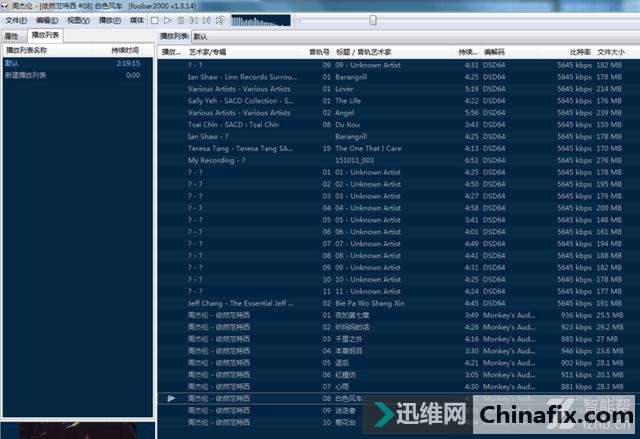The height and width of the screenshot is (439, 640).
Task: Select the 周杰伦 track sized 29.2 MB
Action: (x=398, y=327)
